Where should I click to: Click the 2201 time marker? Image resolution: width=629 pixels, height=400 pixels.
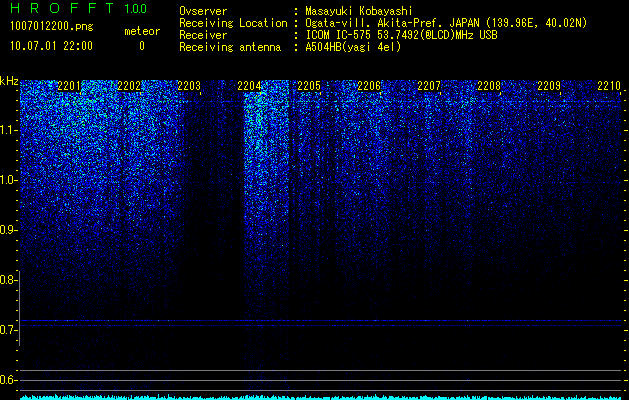point(69,86)
